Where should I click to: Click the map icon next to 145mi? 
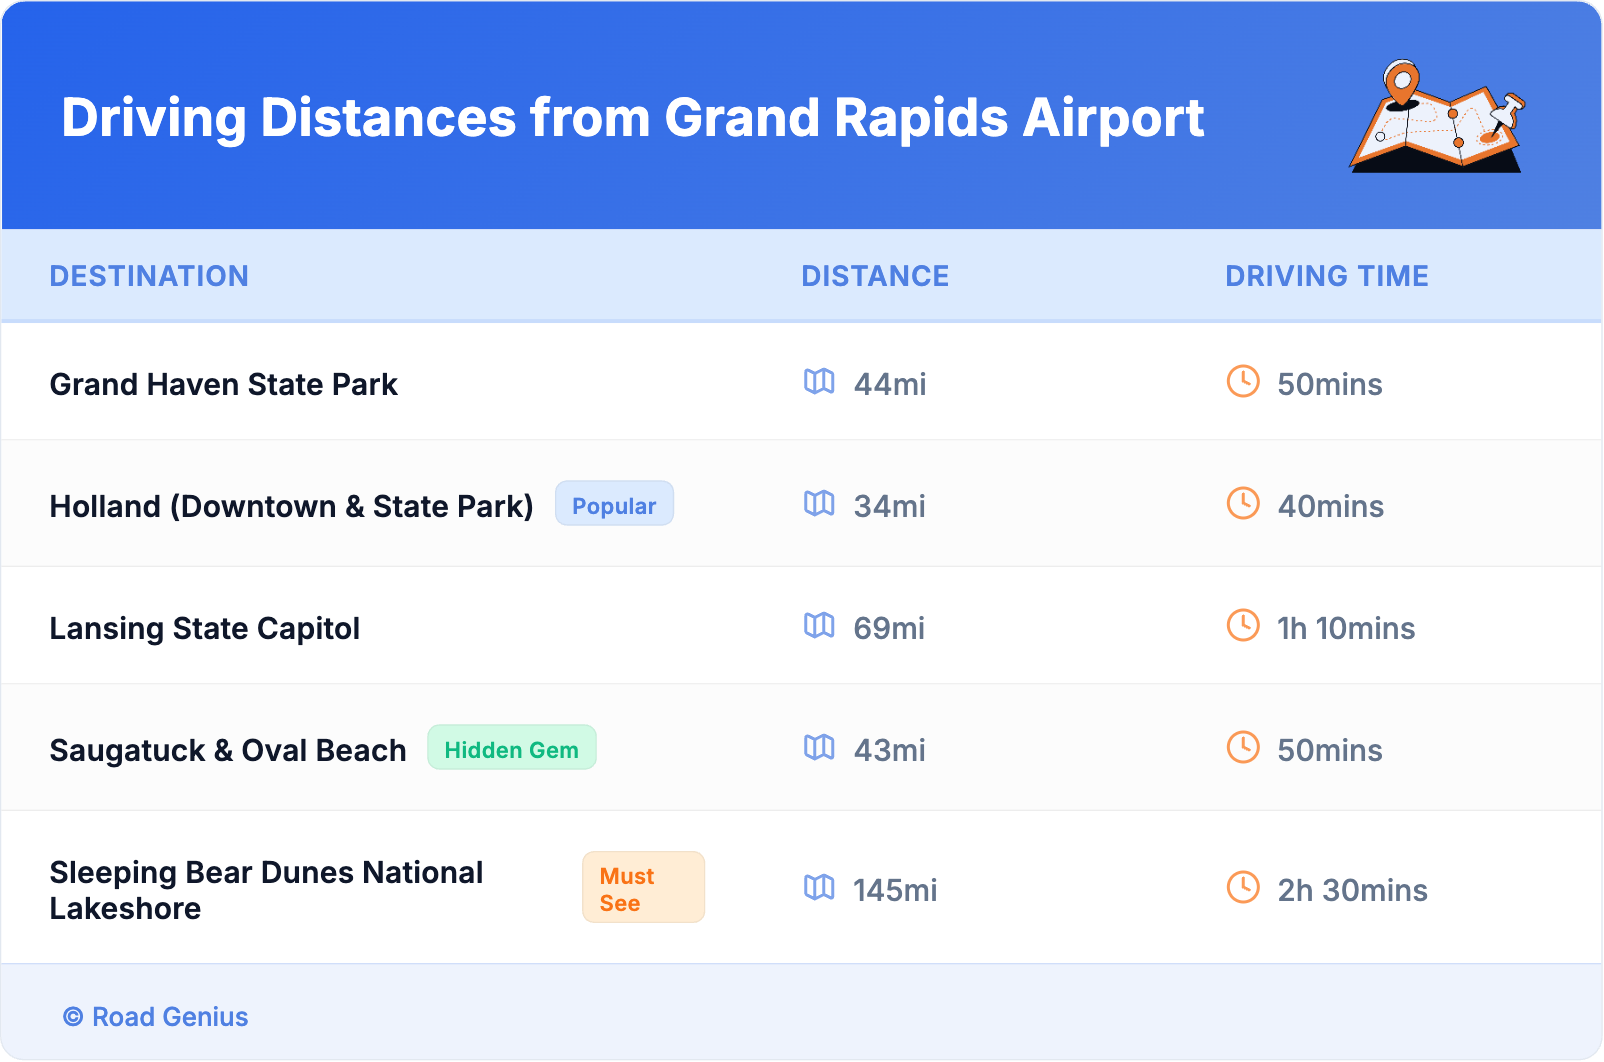tap(819, 888)
